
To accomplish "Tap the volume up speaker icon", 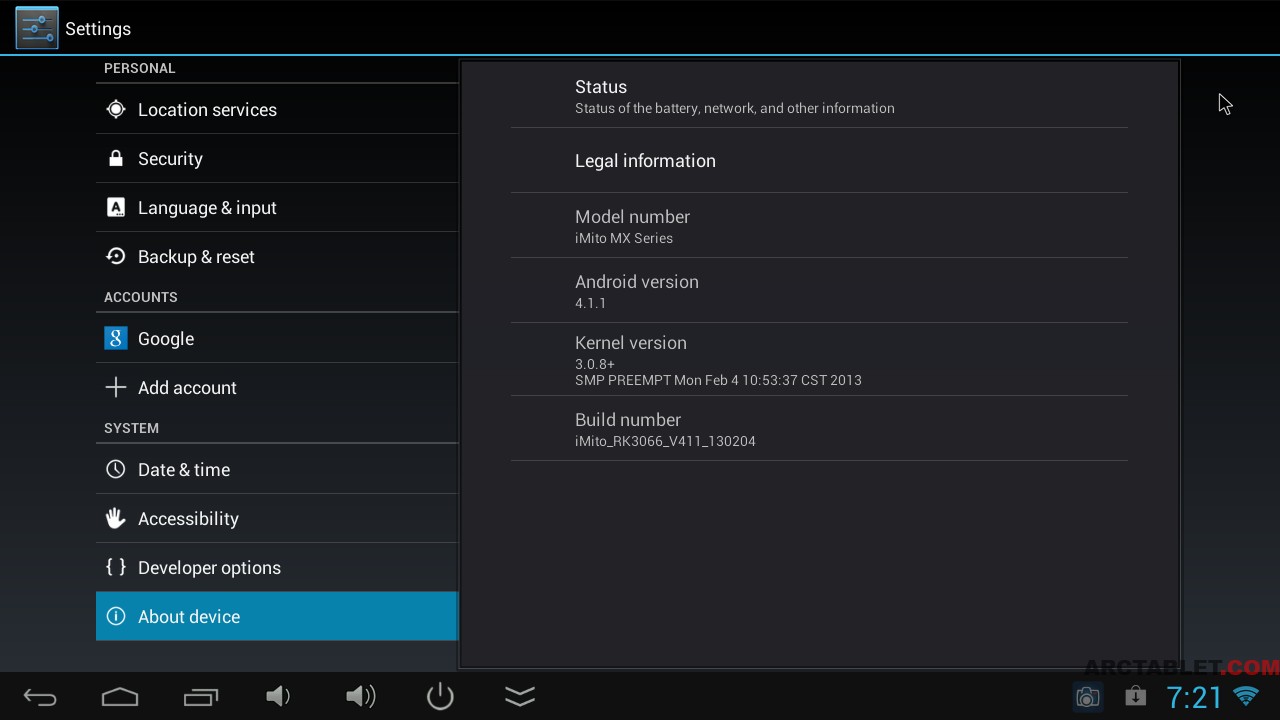I will pos(360,696).
